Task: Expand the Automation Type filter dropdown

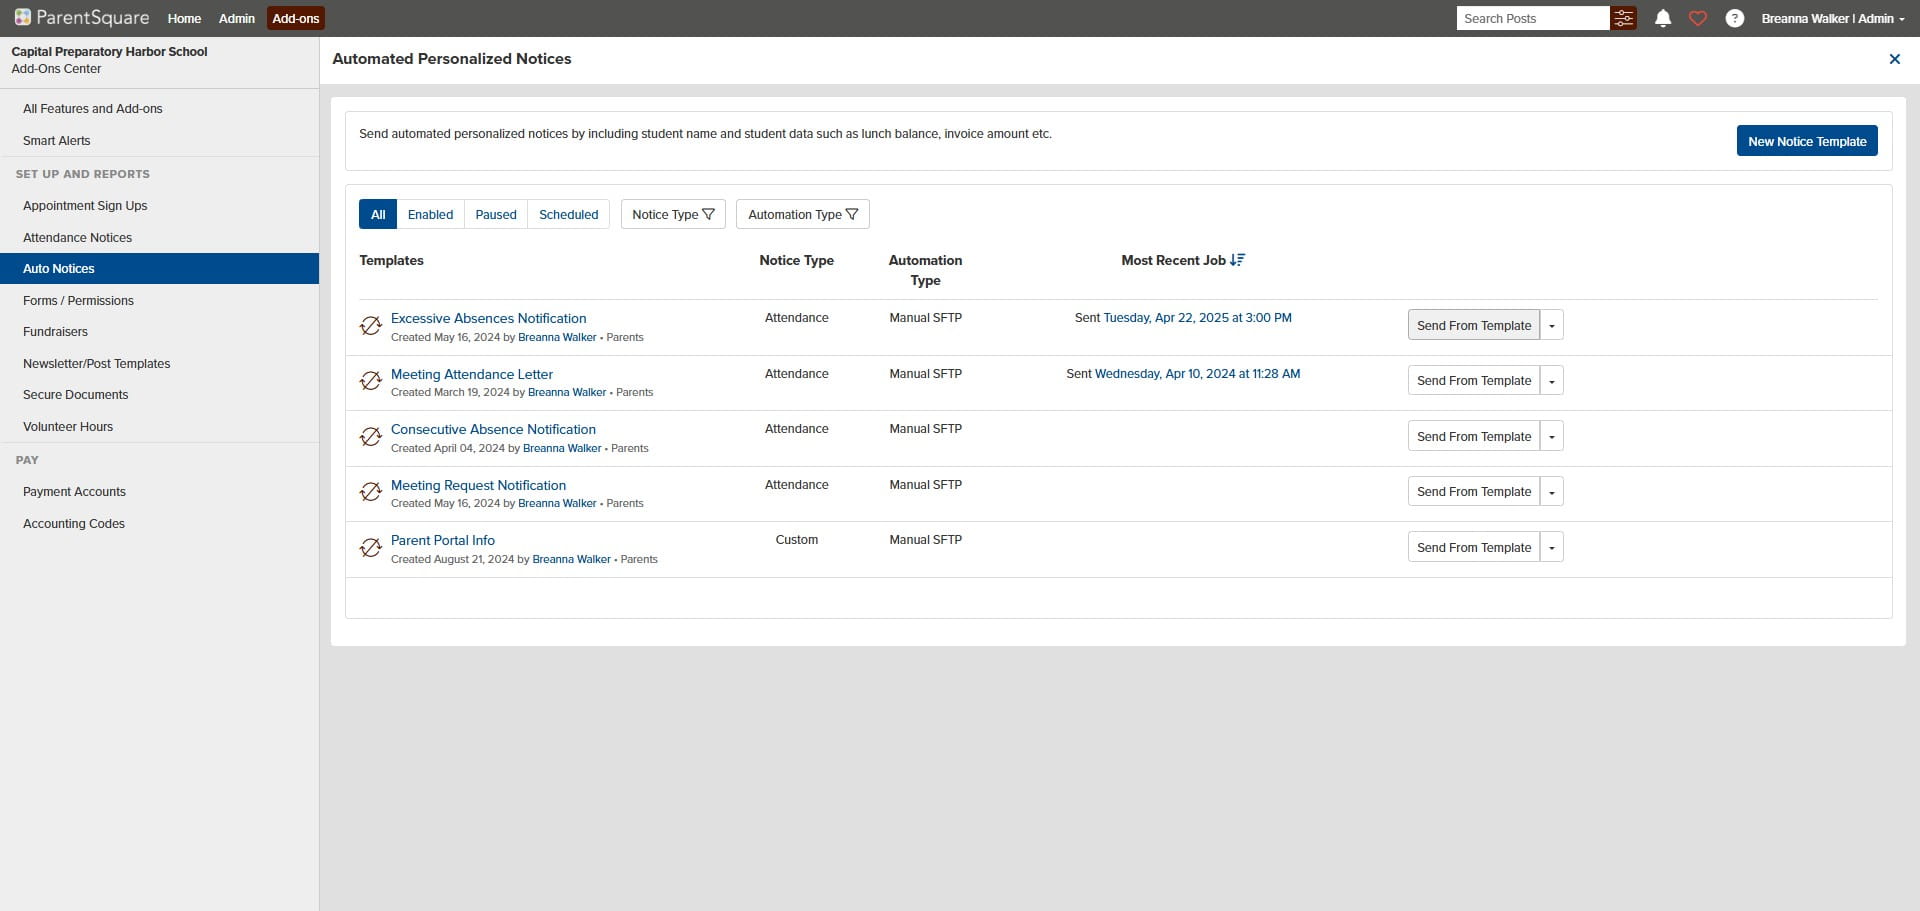Action: pos(803,214)
